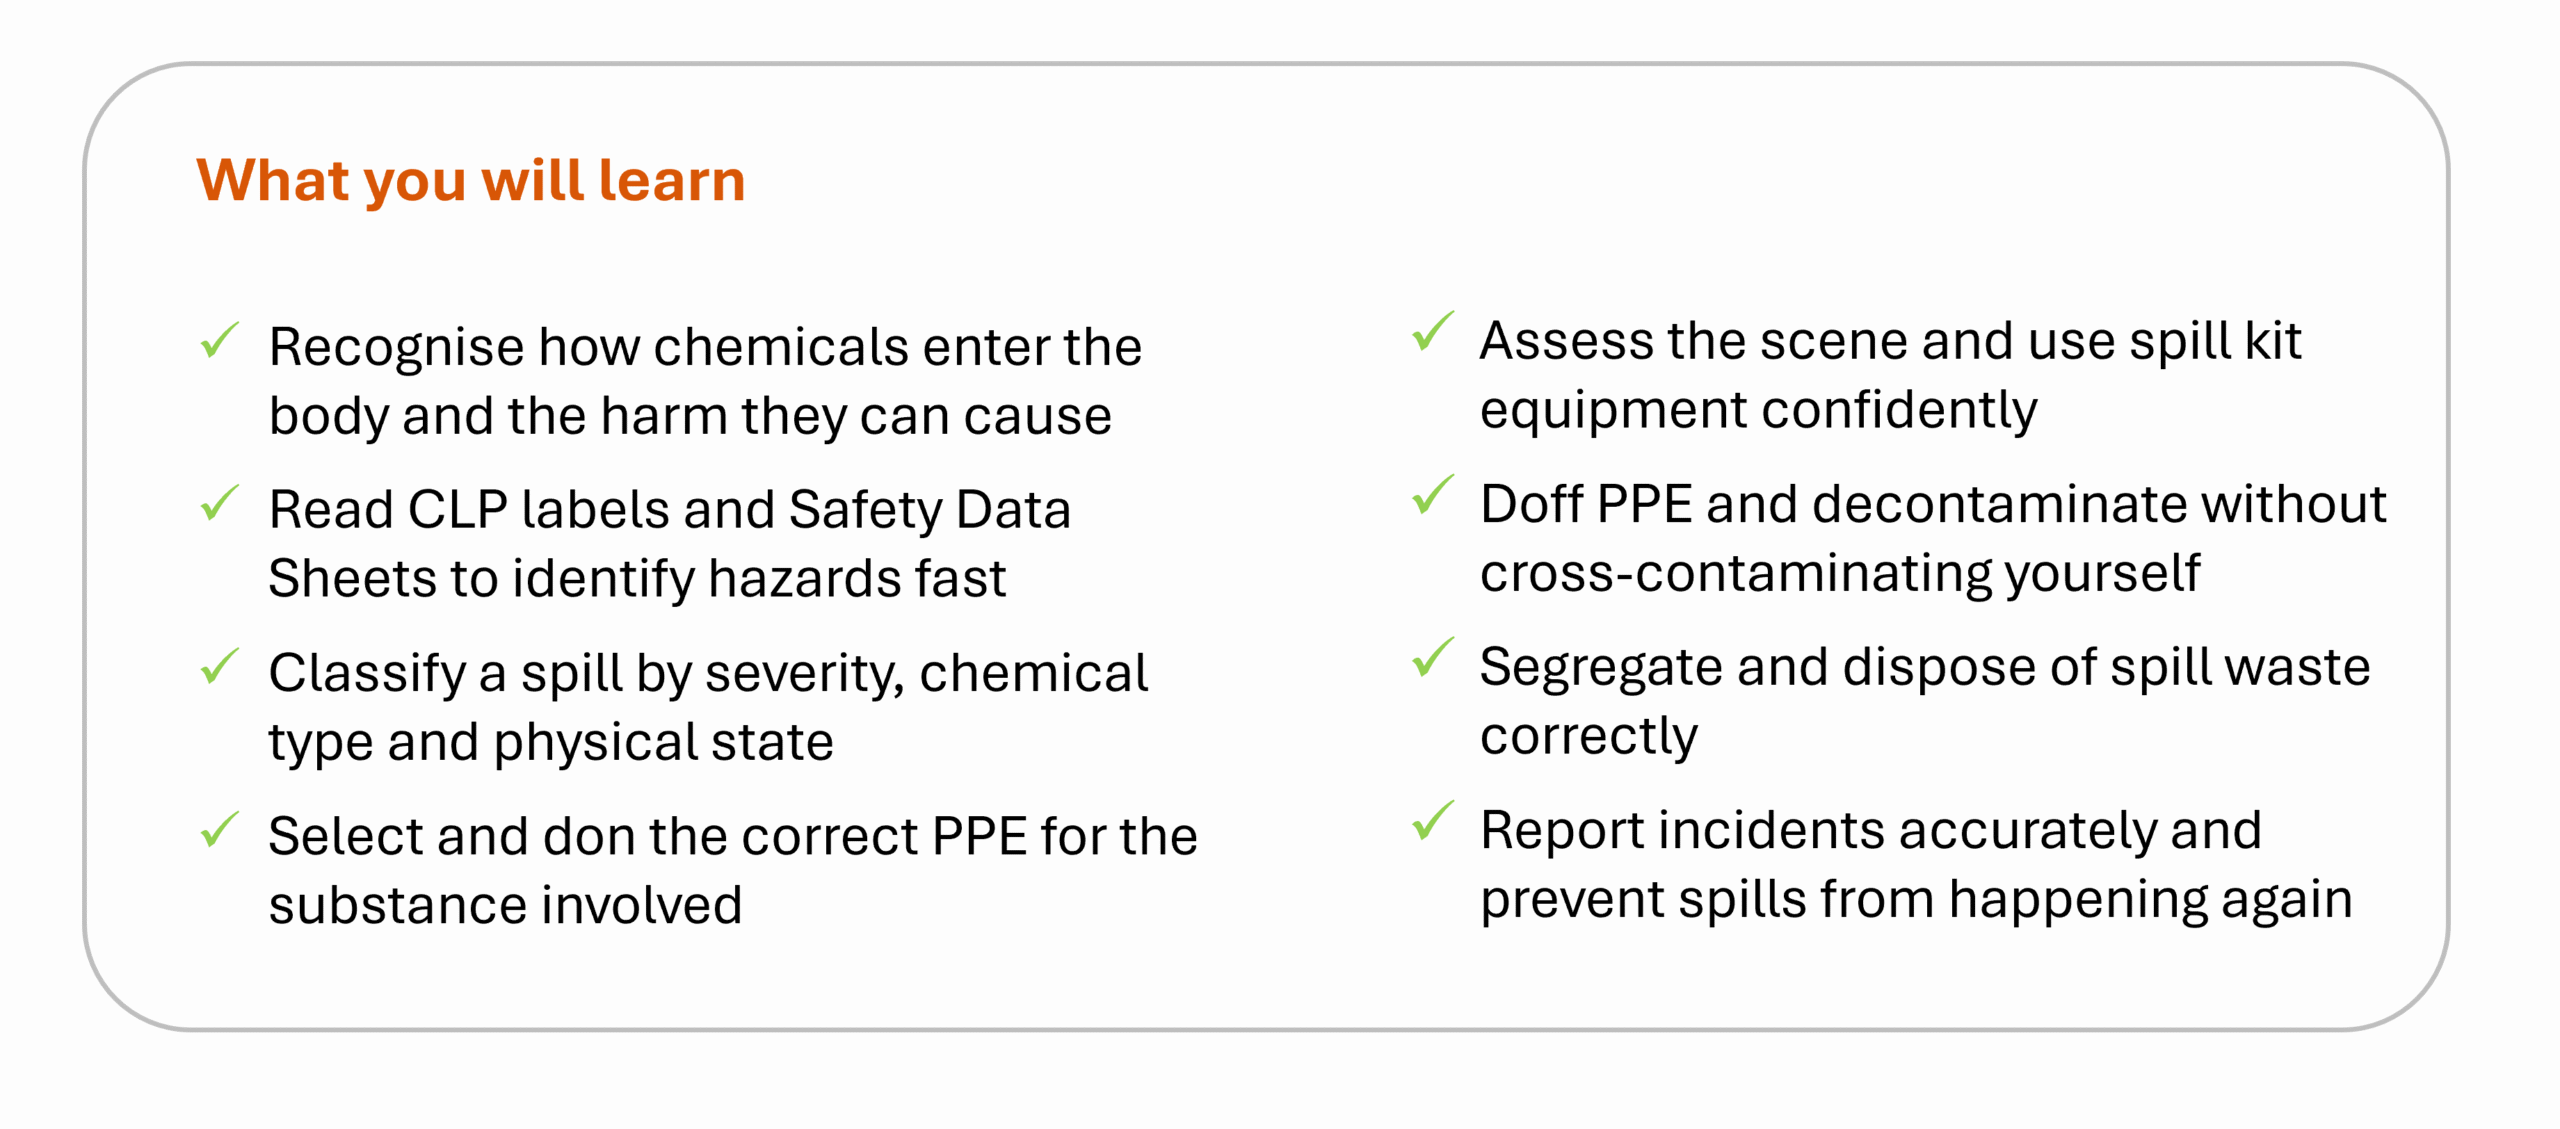Click 'prevent spills from happening again' line
Image resolution: width=2560 pixels, height=1129 pixels.
point(1916,900)
